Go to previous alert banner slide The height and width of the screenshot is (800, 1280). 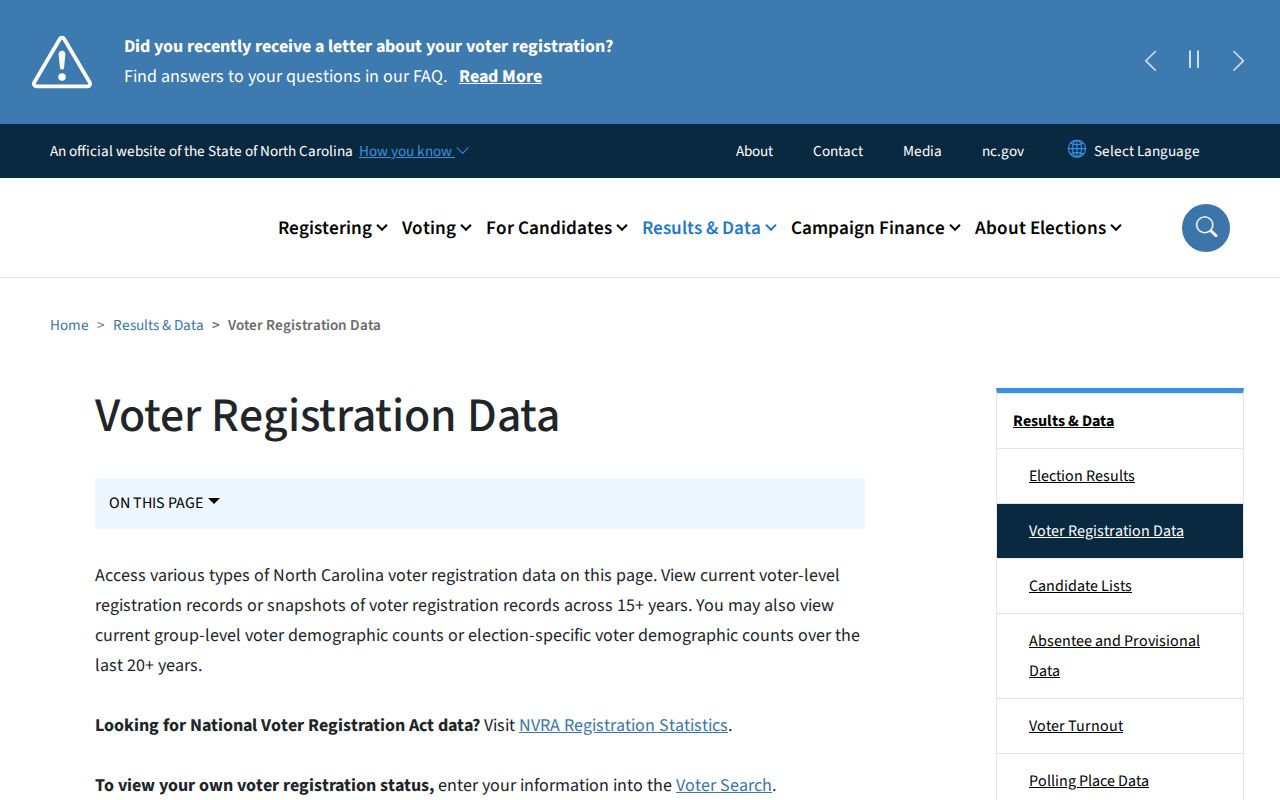(x=1151, y=61)
